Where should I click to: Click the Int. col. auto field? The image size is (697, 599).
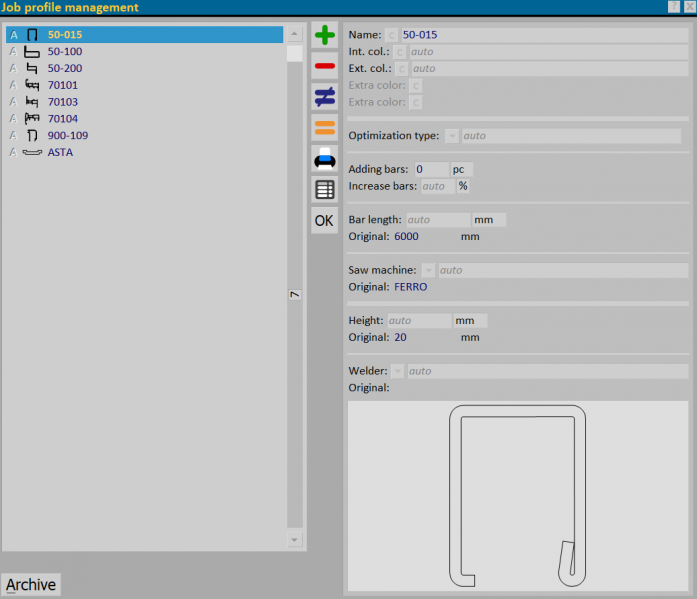coord(549,52)
